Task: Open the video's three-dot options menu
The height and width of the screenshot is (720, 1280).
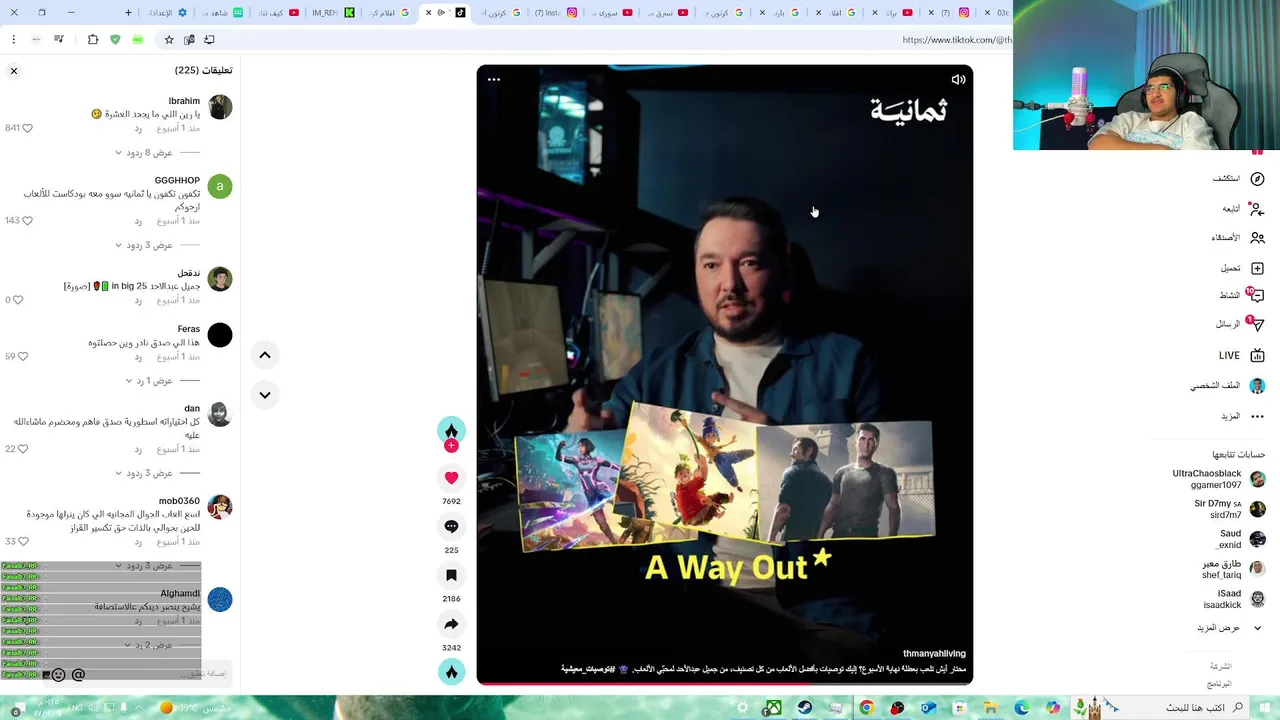Action: (x=493, y=79)
